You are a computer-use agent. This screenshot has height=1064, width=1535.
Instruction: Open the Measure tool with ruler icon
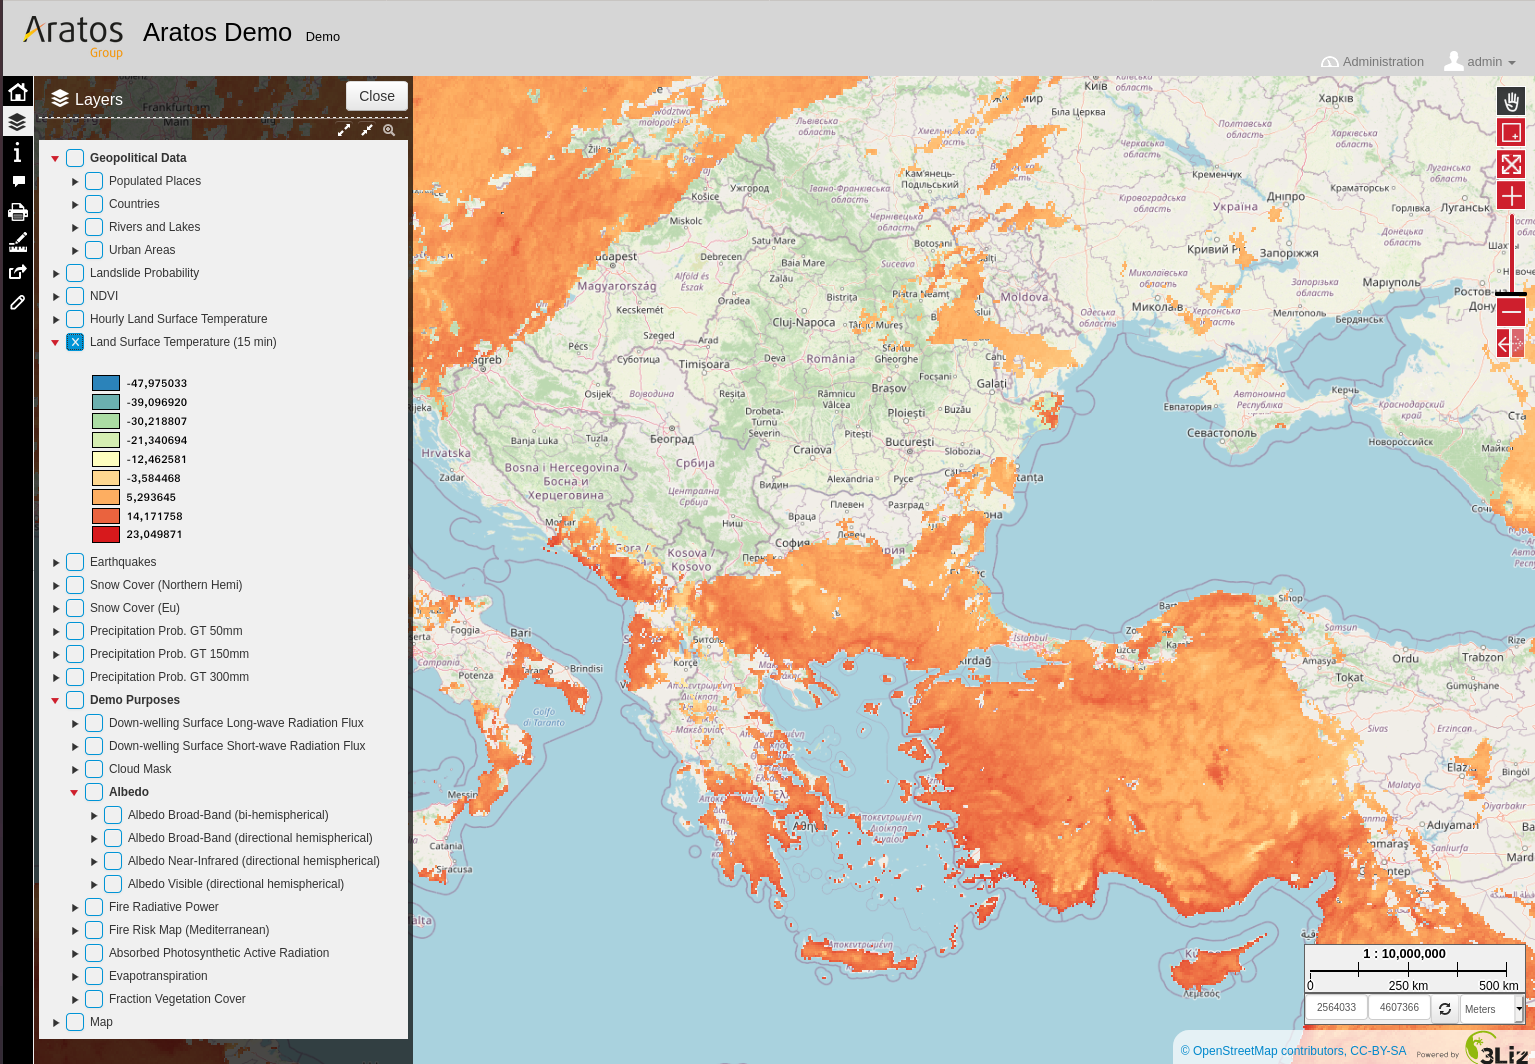pyautogui.click(x=17, y=242)
